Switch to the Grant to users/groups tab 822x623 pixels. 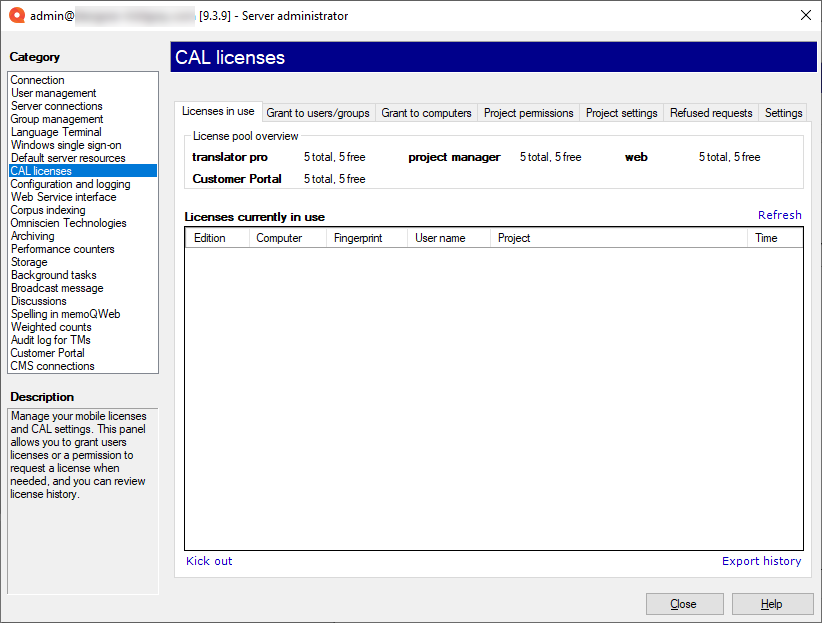pos(318,112)
